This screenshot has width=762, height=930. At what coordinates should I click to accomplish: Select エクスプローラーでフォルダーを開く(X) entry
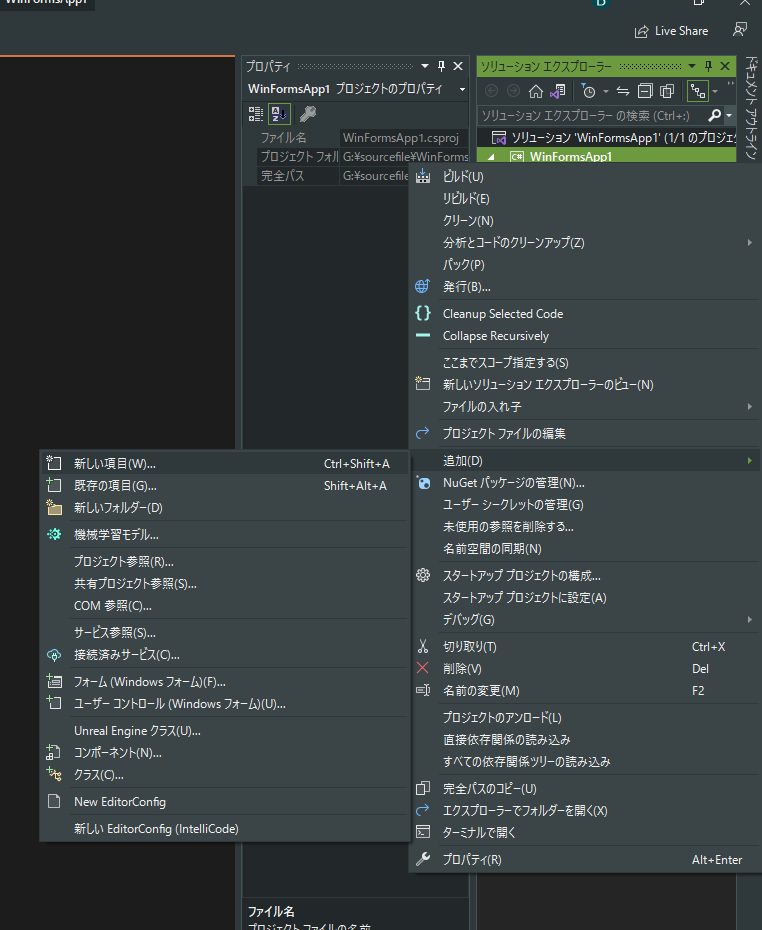click(585, 811)
